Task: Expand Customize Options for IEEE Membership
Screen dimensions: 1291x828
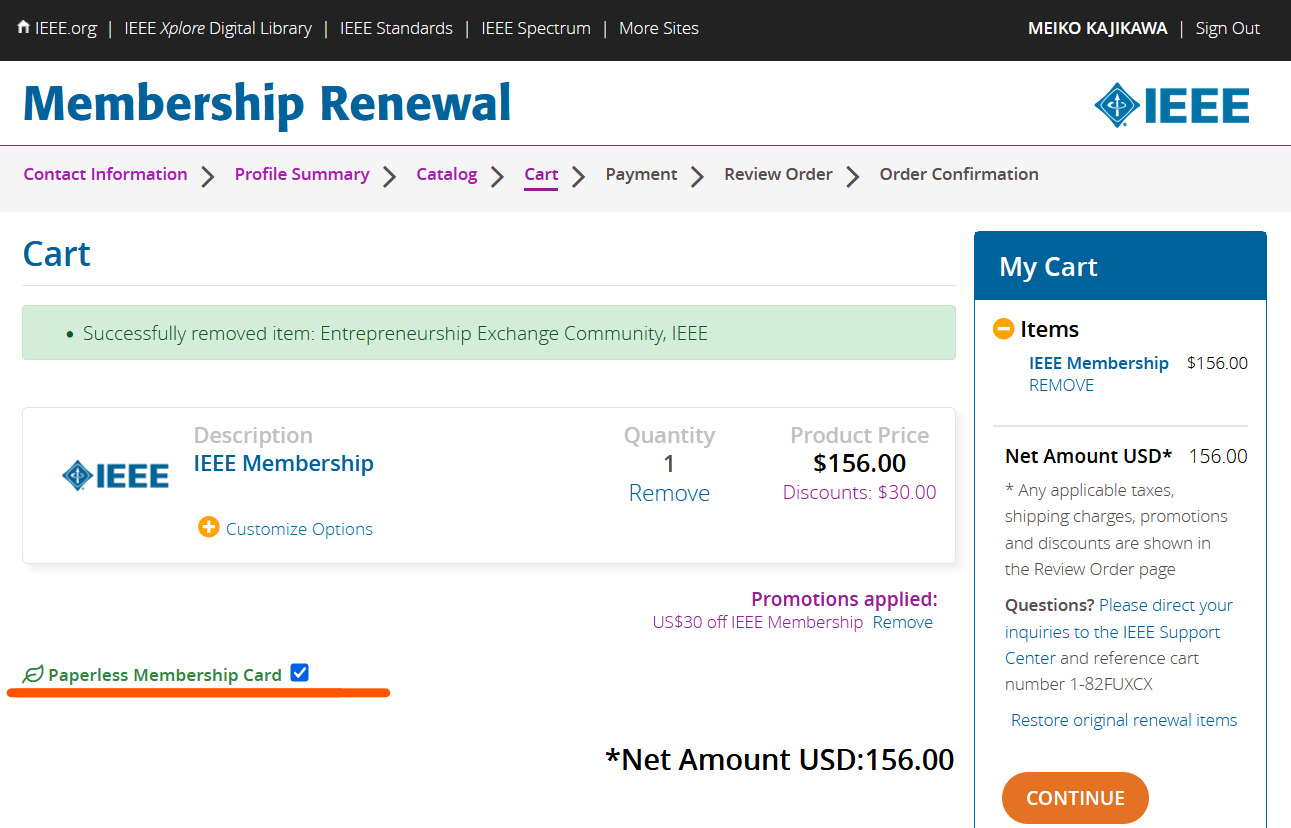Action: (299, 529)
